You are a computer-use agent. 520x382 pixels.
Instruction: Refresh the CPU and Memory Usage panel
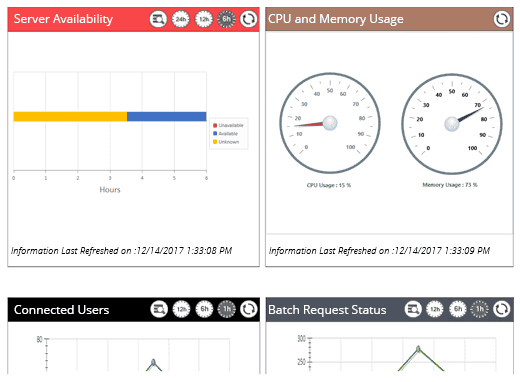[502, 19]
